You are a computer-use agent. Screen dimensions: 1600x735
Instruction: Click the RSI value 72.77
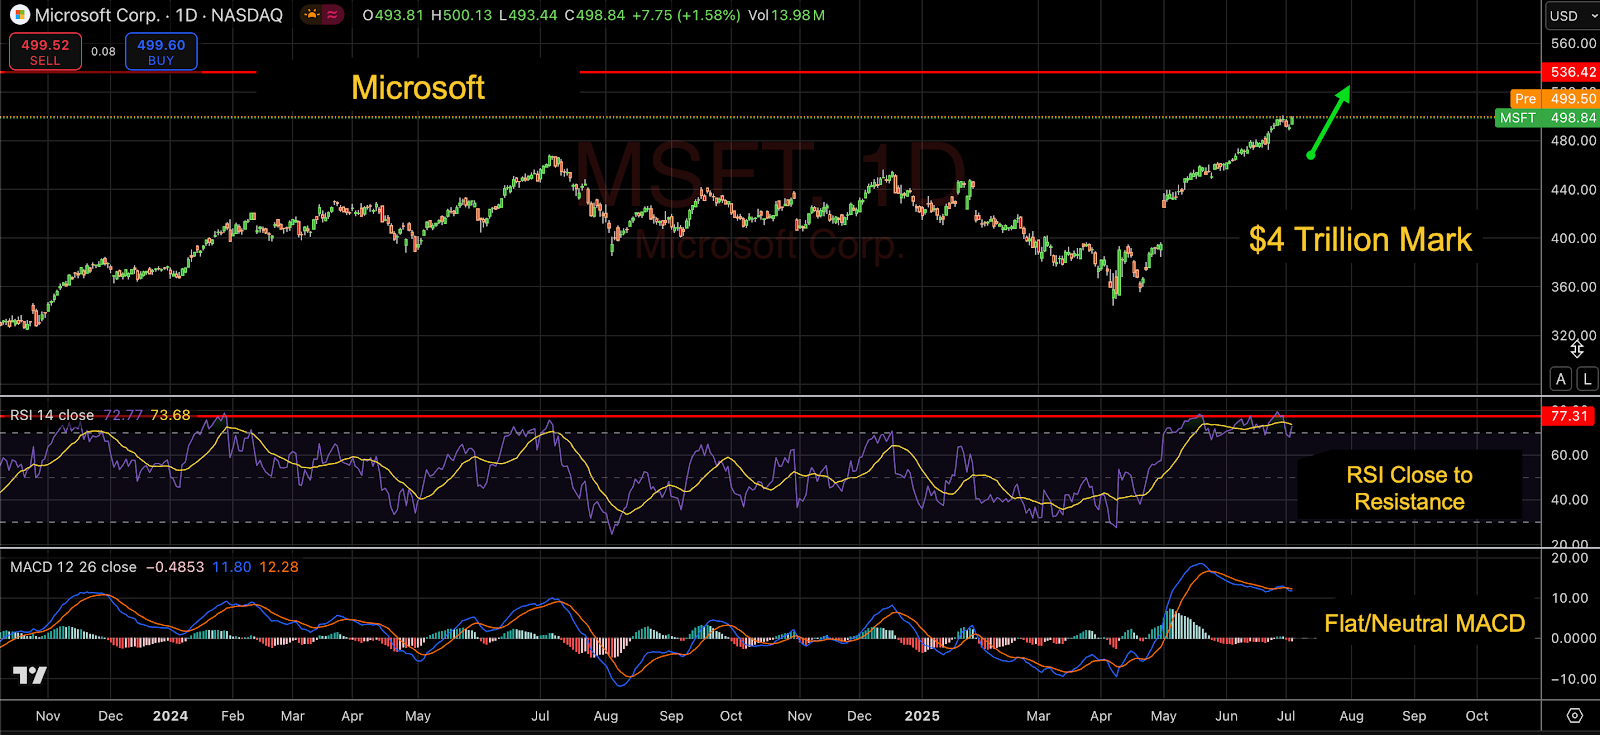point(123,415)
